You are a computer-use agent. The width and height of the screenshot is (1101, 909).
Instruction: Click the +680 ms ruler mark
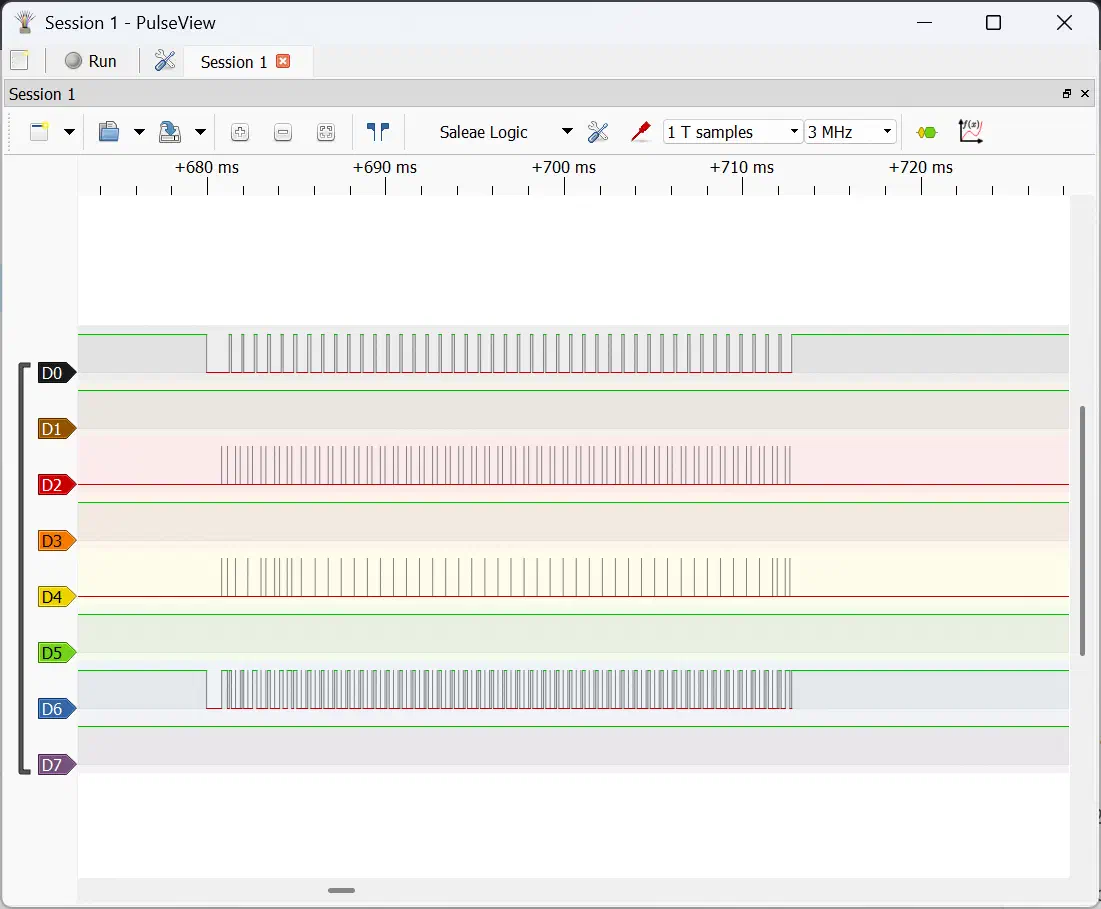tap(207, 168)
